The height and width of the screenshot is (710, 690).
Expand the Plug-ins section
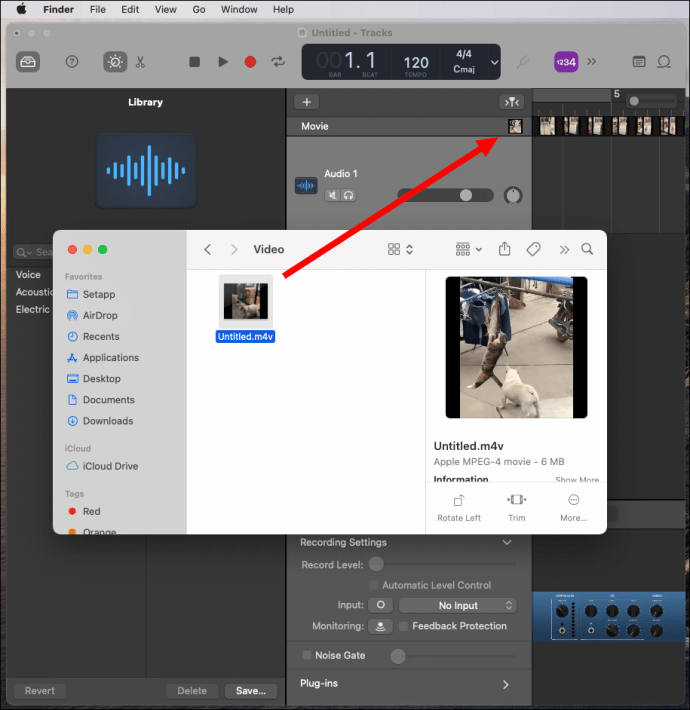506,684
